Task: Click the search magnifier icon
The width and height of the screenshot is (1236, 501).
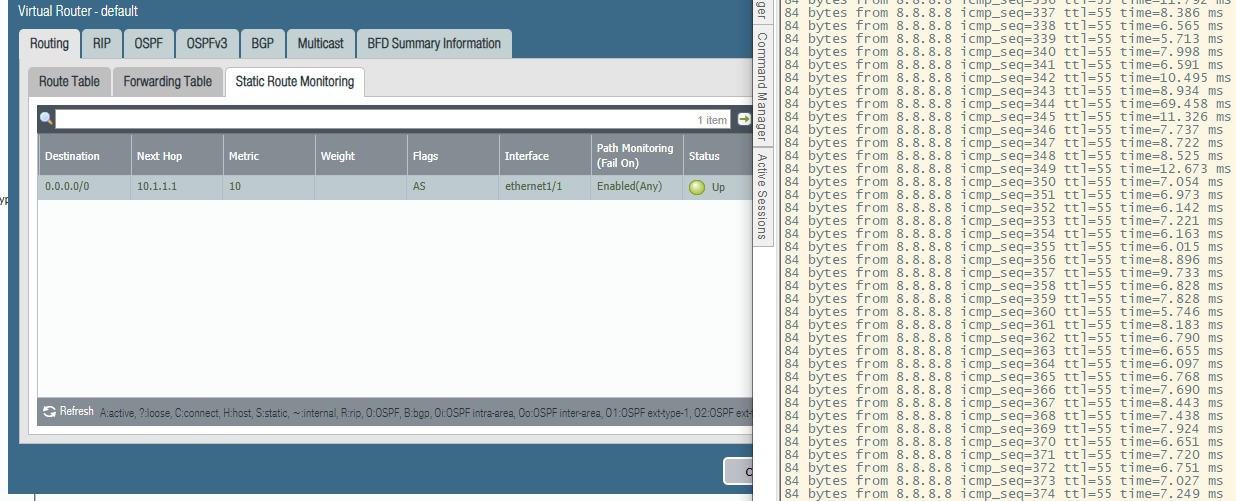Action: click(46, 119)
